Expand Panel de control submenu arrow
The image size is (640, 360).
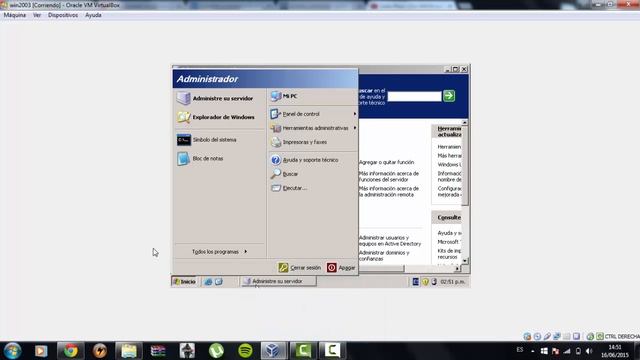click(x=355, y=114)
